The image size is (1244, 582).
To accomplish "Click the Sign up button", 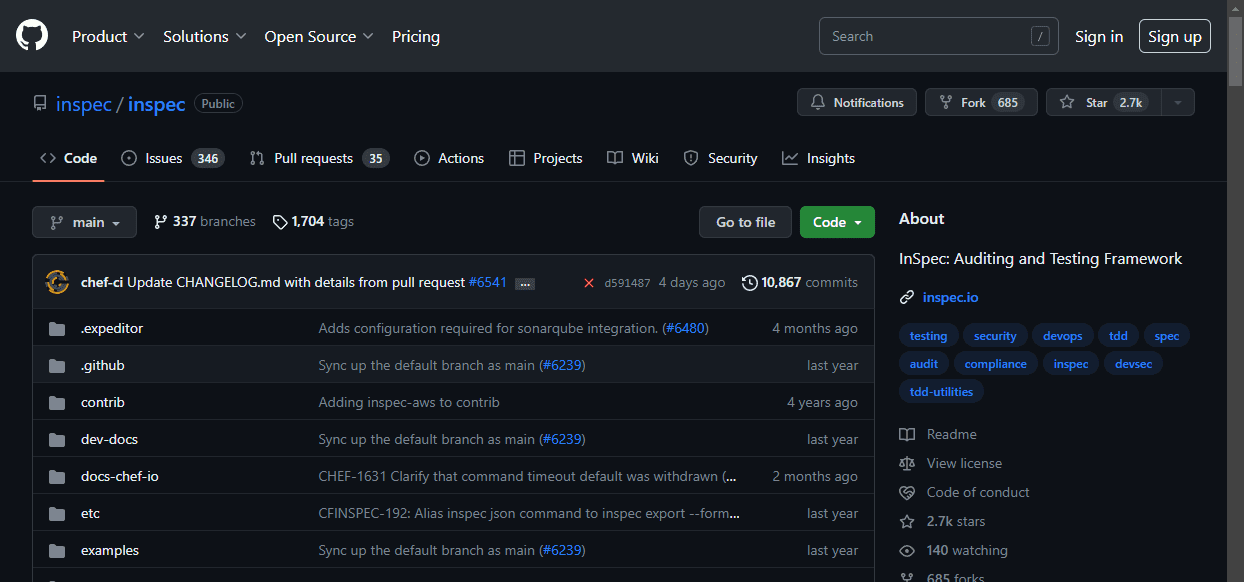I will click(1175, 36).
